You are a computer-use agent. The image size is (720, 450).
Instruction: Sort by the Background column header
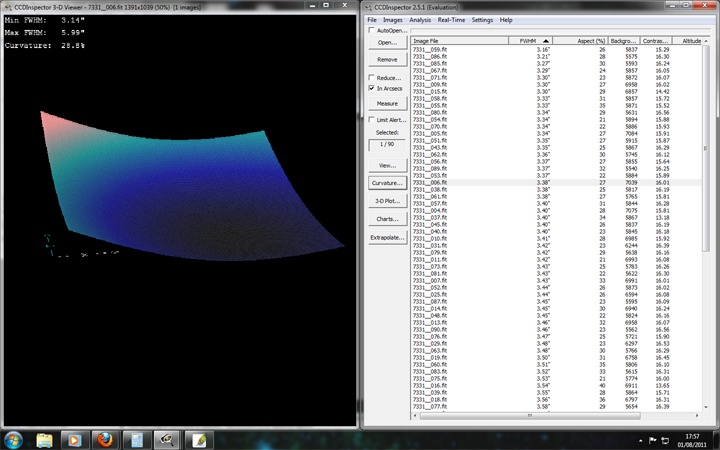pyautogui.click(x=624, y=41)
